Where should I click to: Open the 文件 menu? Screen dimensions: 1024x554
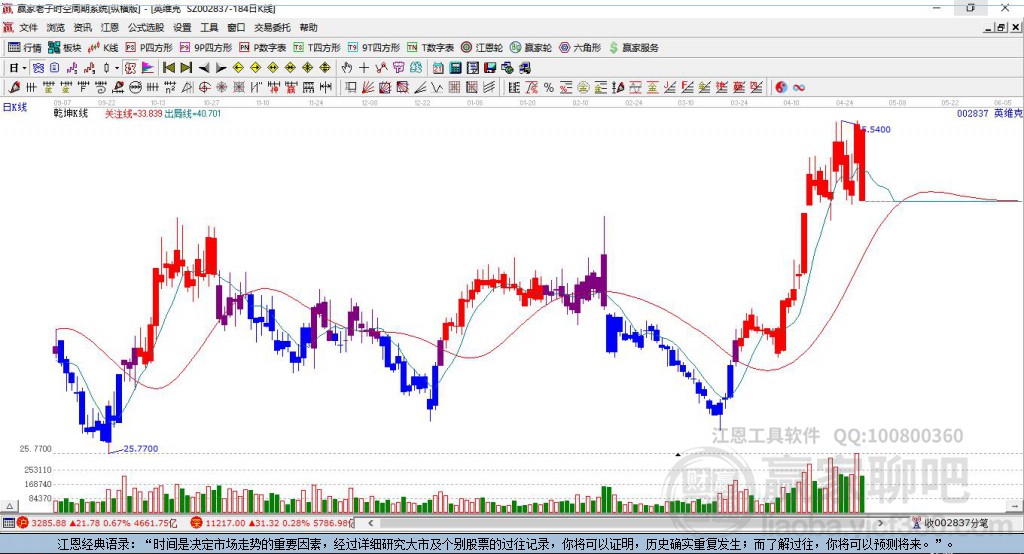pyautogui.click(x=29, y=27)
